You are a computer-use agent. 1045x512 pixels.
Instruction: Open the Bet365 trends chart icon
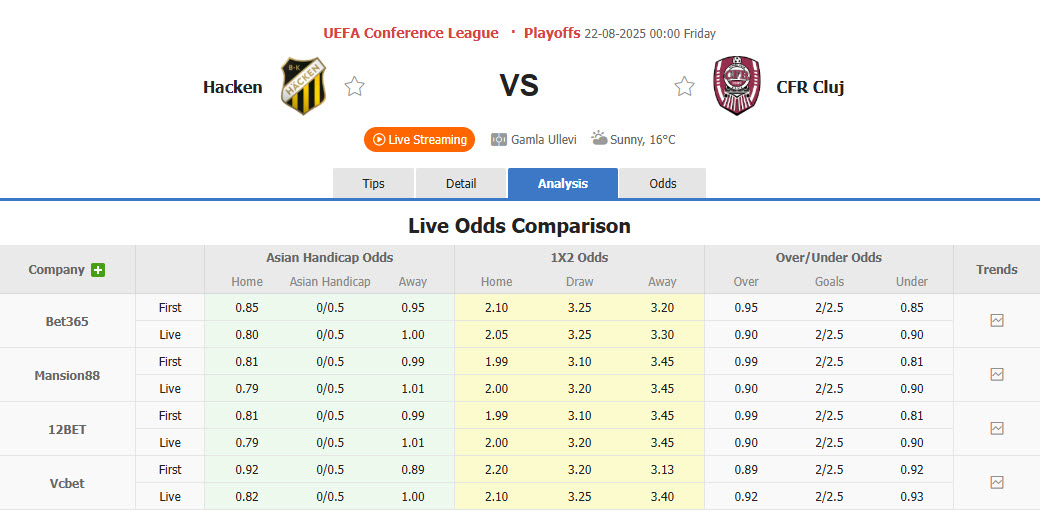click(996, 321)
